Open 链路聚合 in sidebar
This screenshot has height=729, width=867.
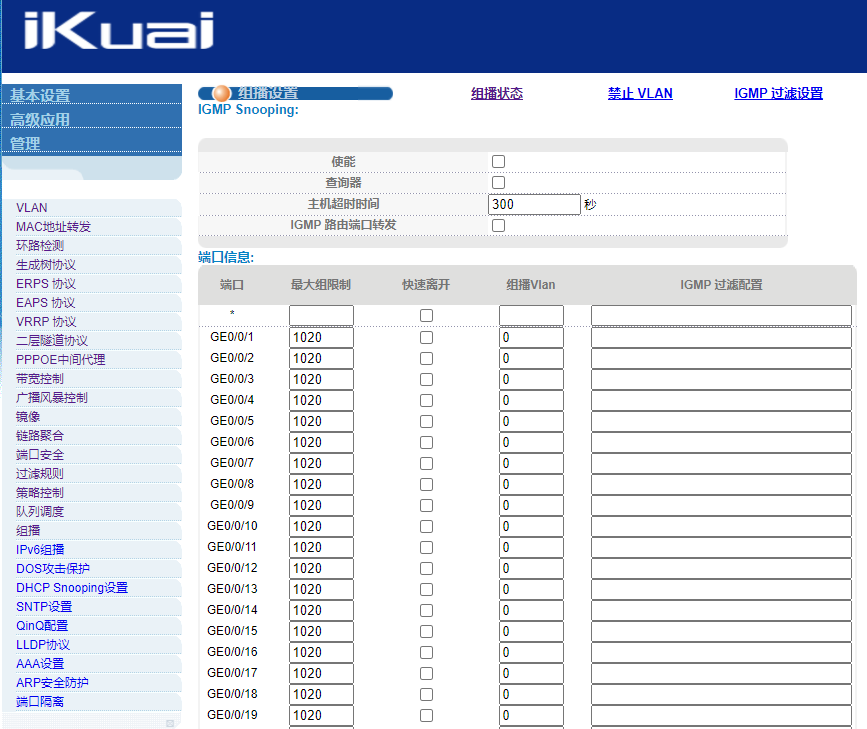[40, 436]
